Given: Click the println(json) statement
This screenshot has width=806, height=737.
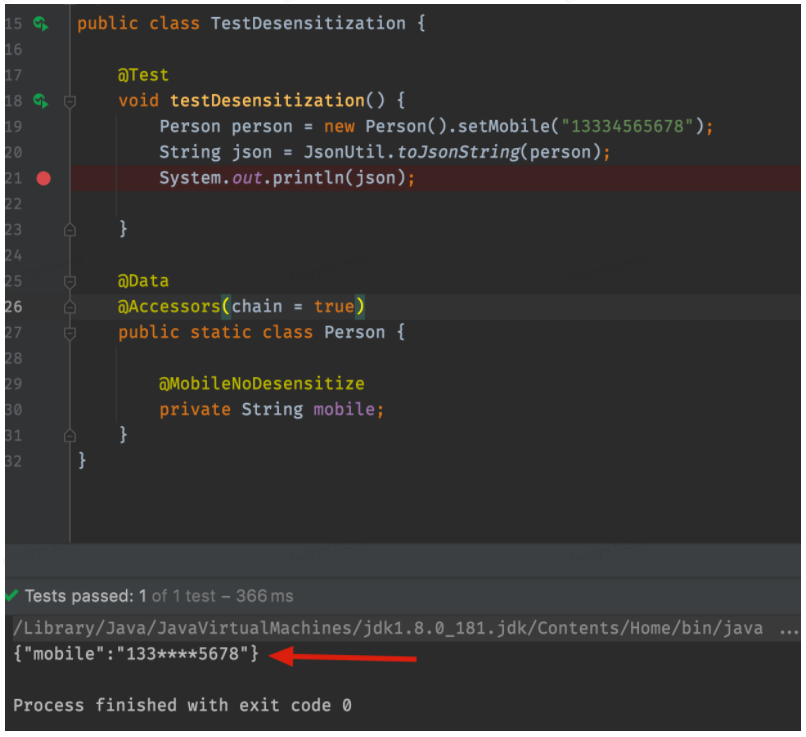Looking at the screenshot, I should [x=339, y=178].
